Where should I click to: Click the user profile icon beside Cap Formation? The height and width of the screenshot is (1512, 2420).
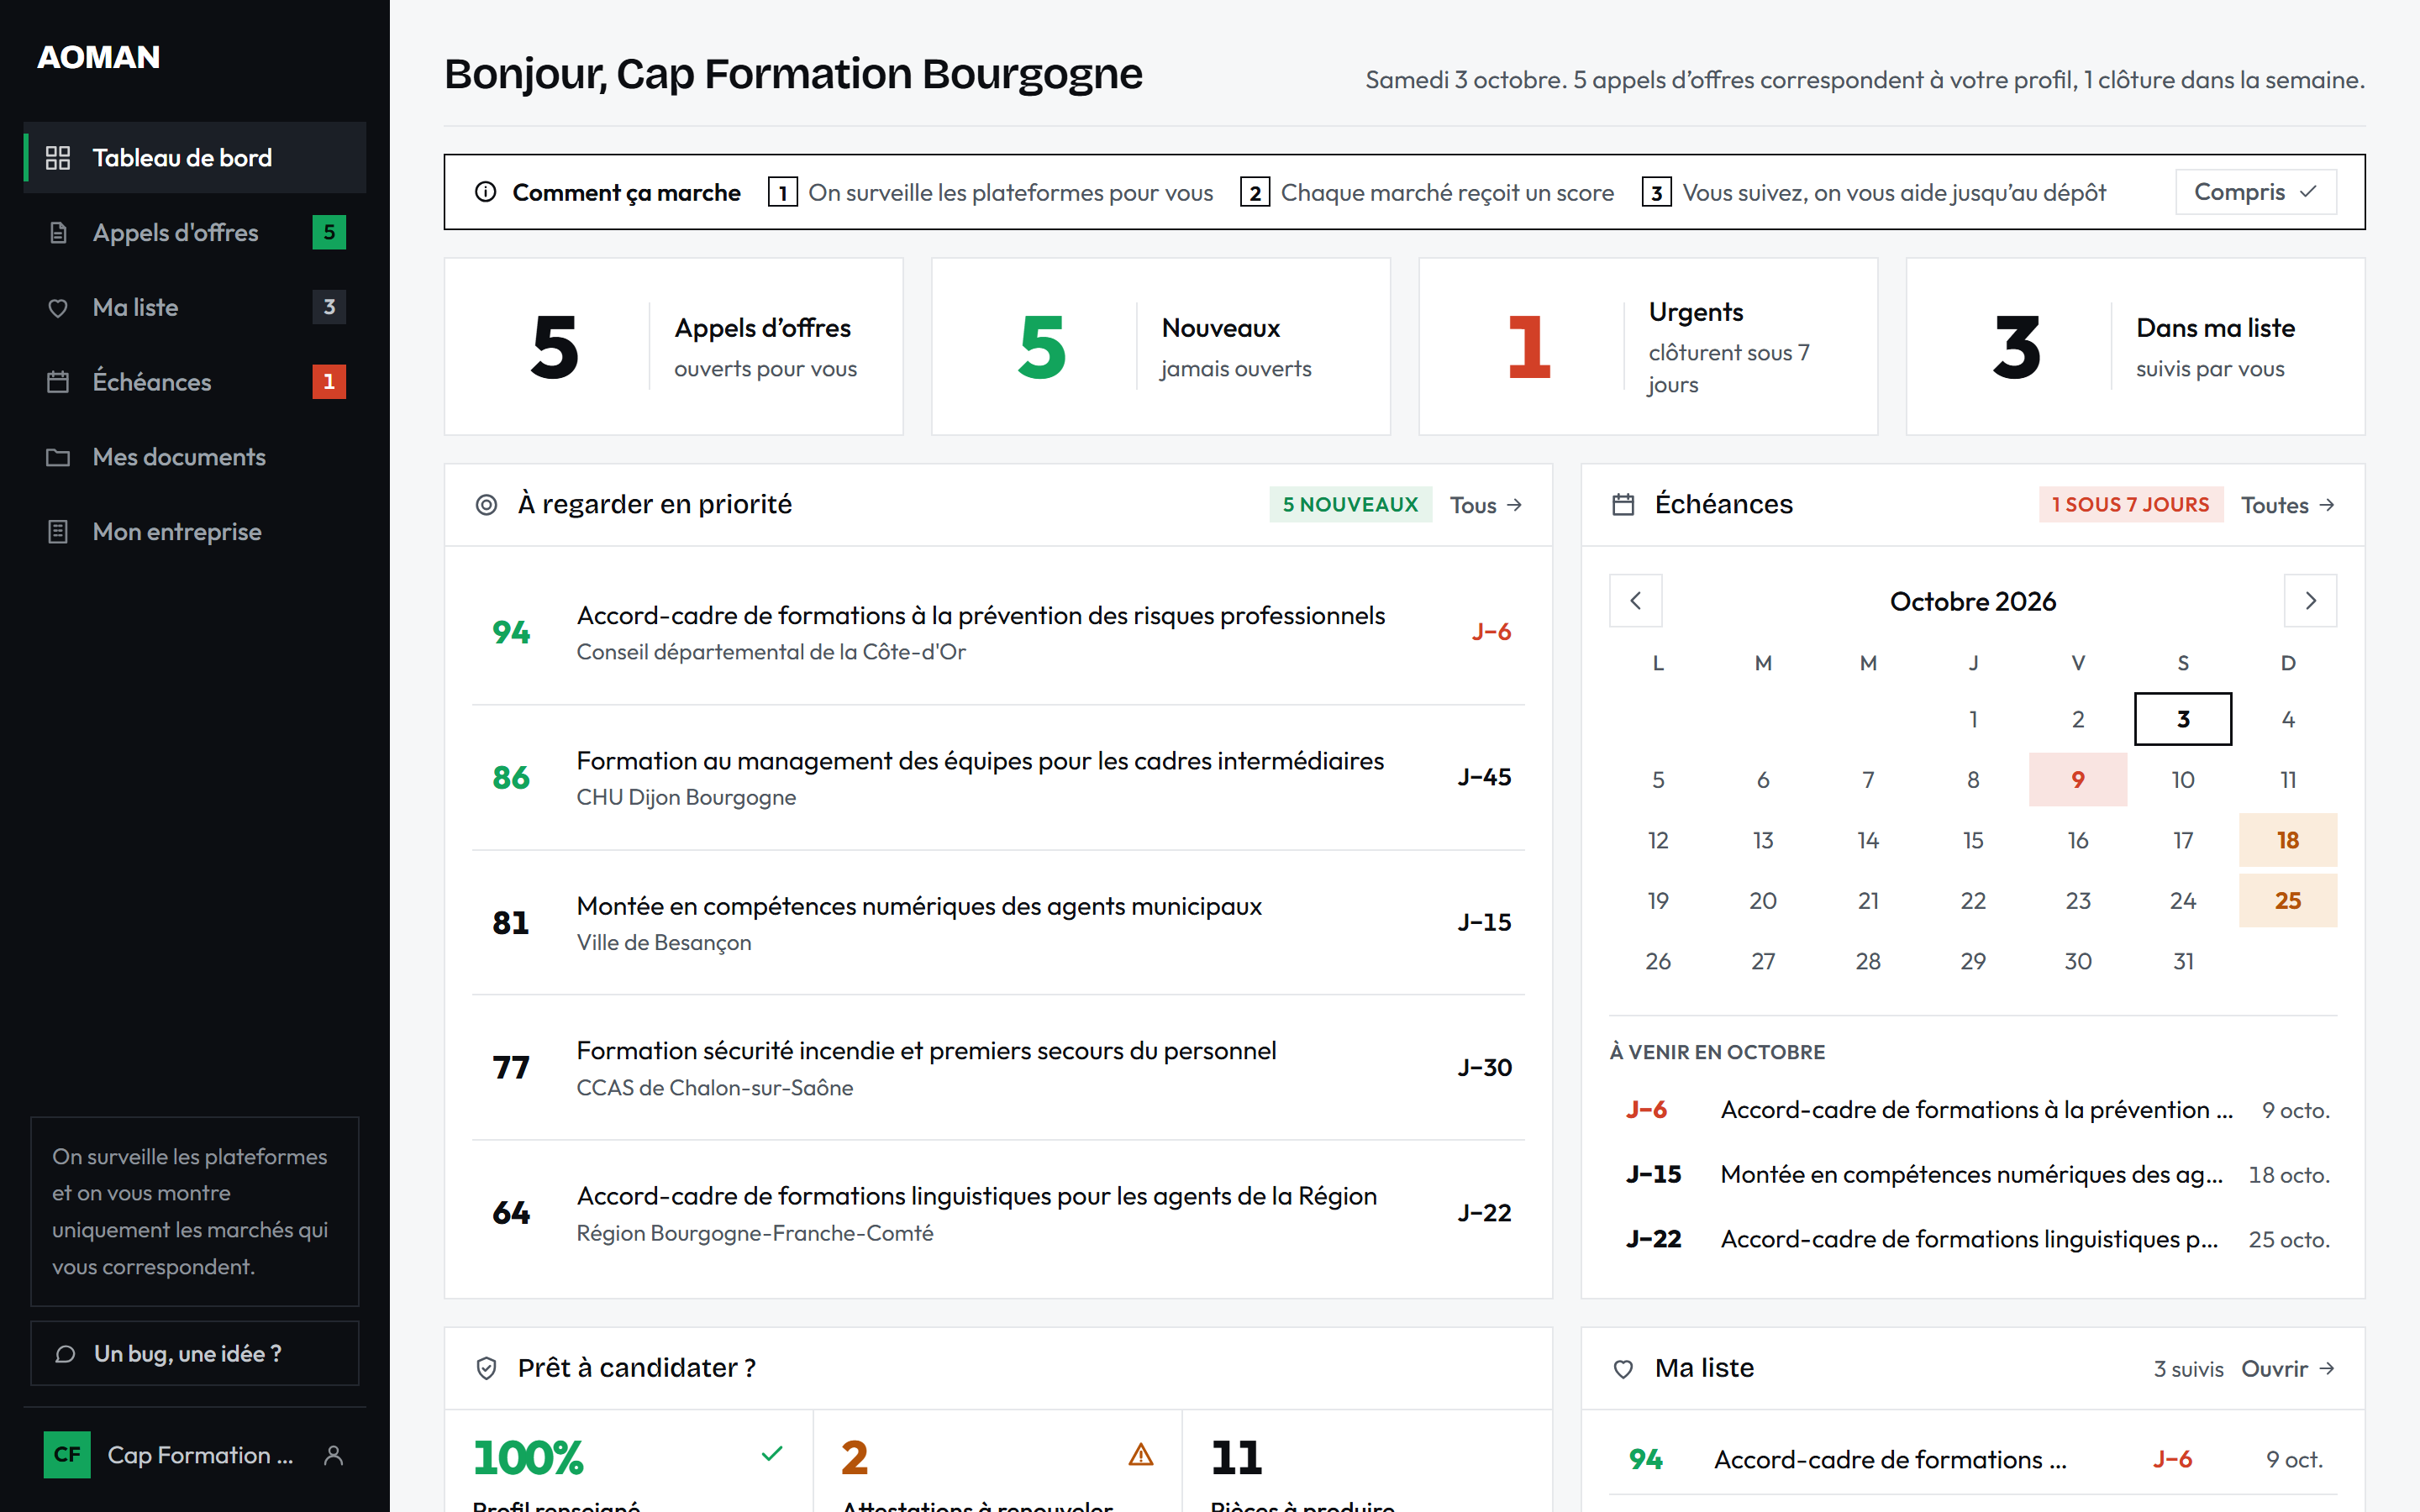(334, 1456)
